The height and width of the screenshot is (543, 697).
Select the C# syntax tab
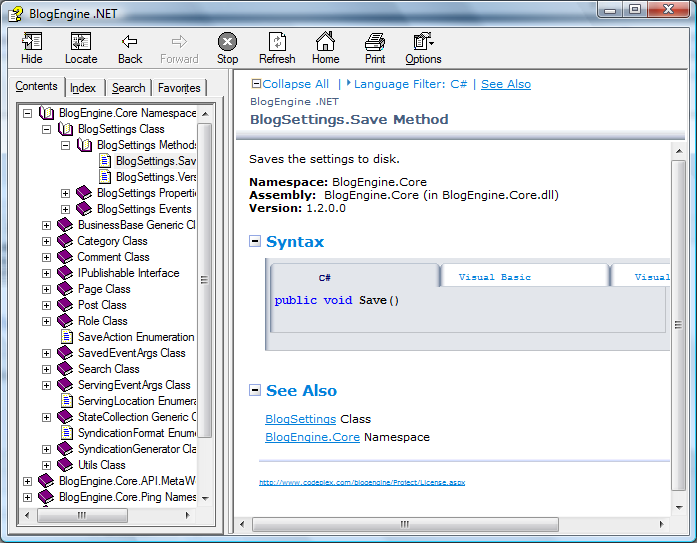tap(355, 276)
